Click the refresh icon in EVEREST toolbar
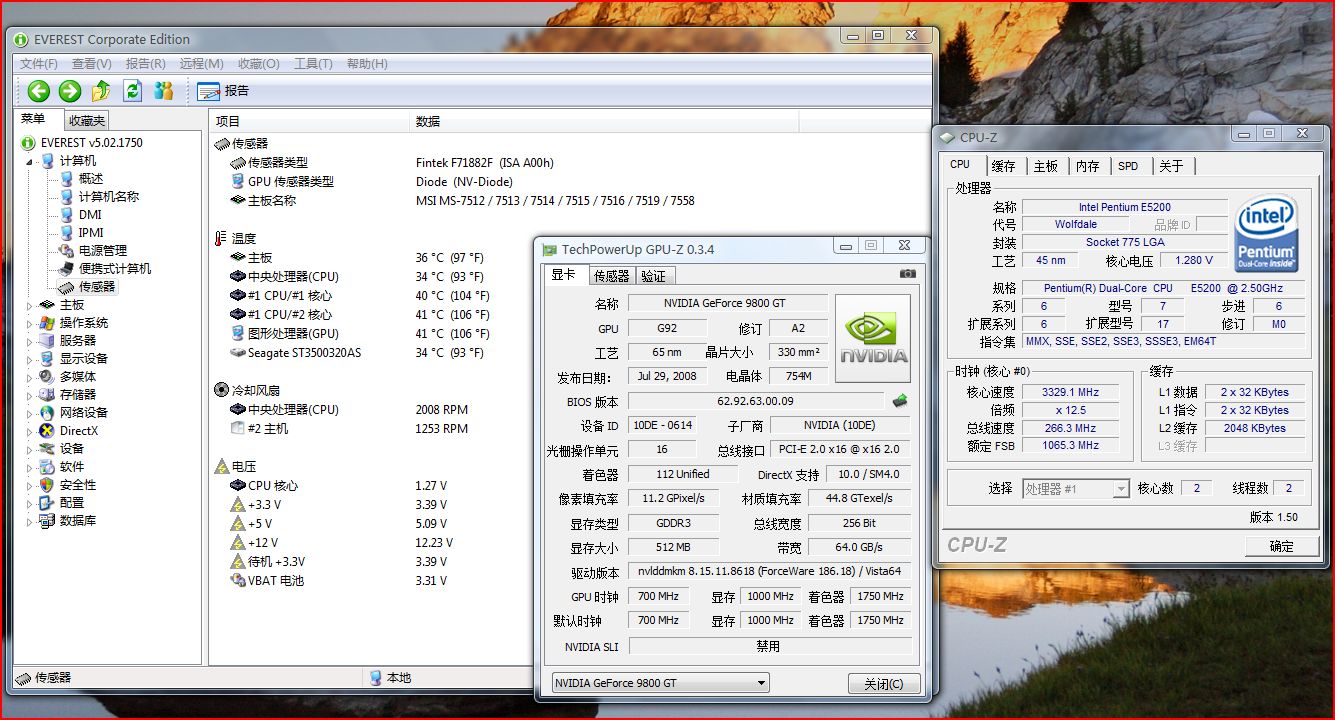This screenshot has width=1335, height=720. coord(132,91)
